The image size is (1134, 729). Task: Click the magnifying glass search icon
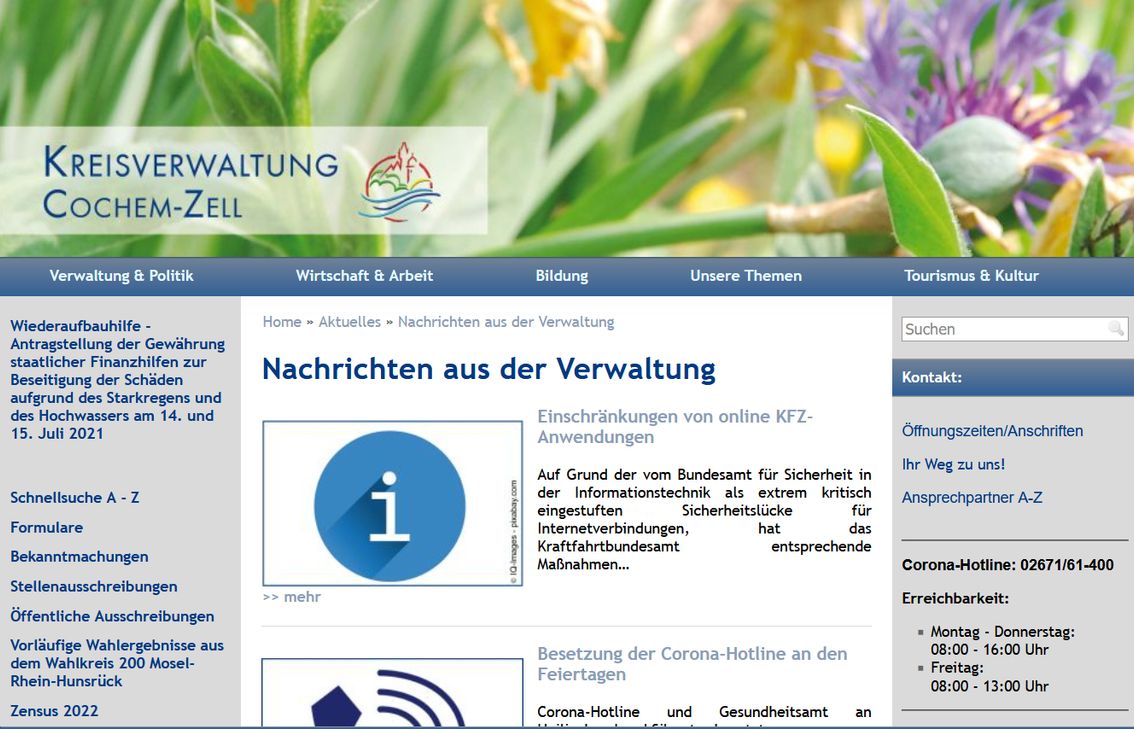pyautogui.click(x=1117, y=329)
